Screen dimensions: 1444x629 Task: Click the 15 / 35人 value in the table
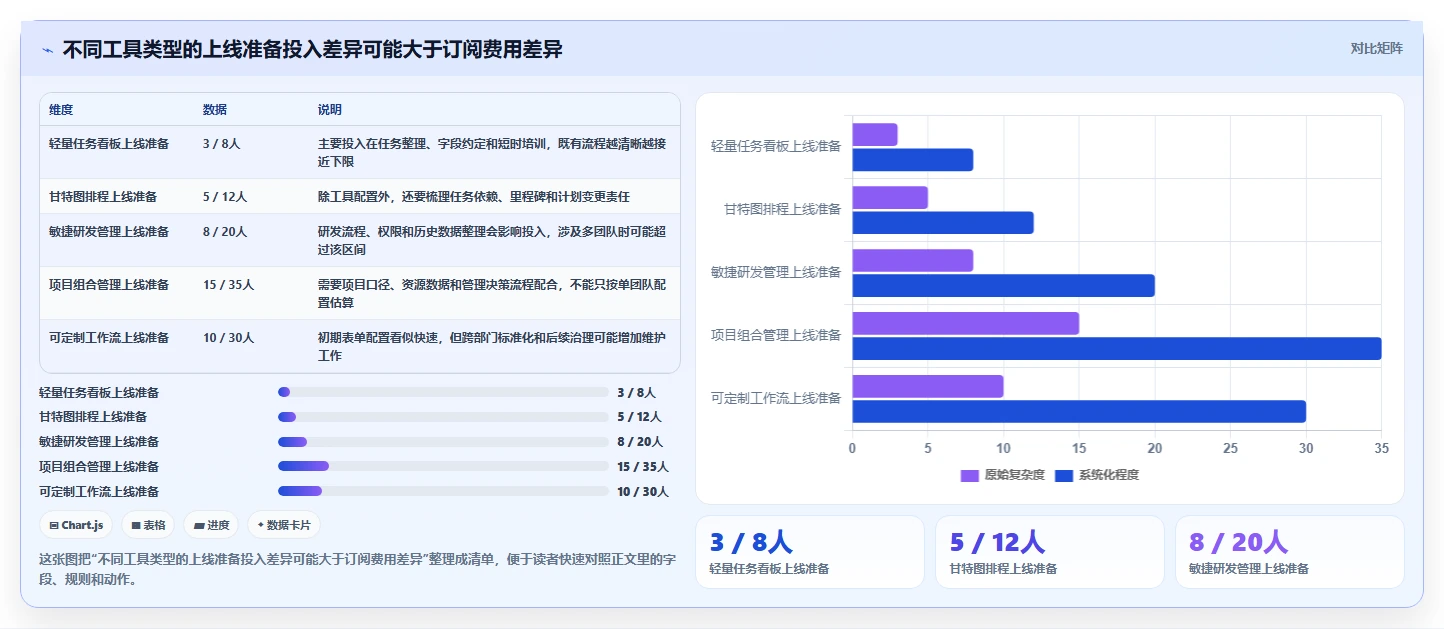coord(229,285)
